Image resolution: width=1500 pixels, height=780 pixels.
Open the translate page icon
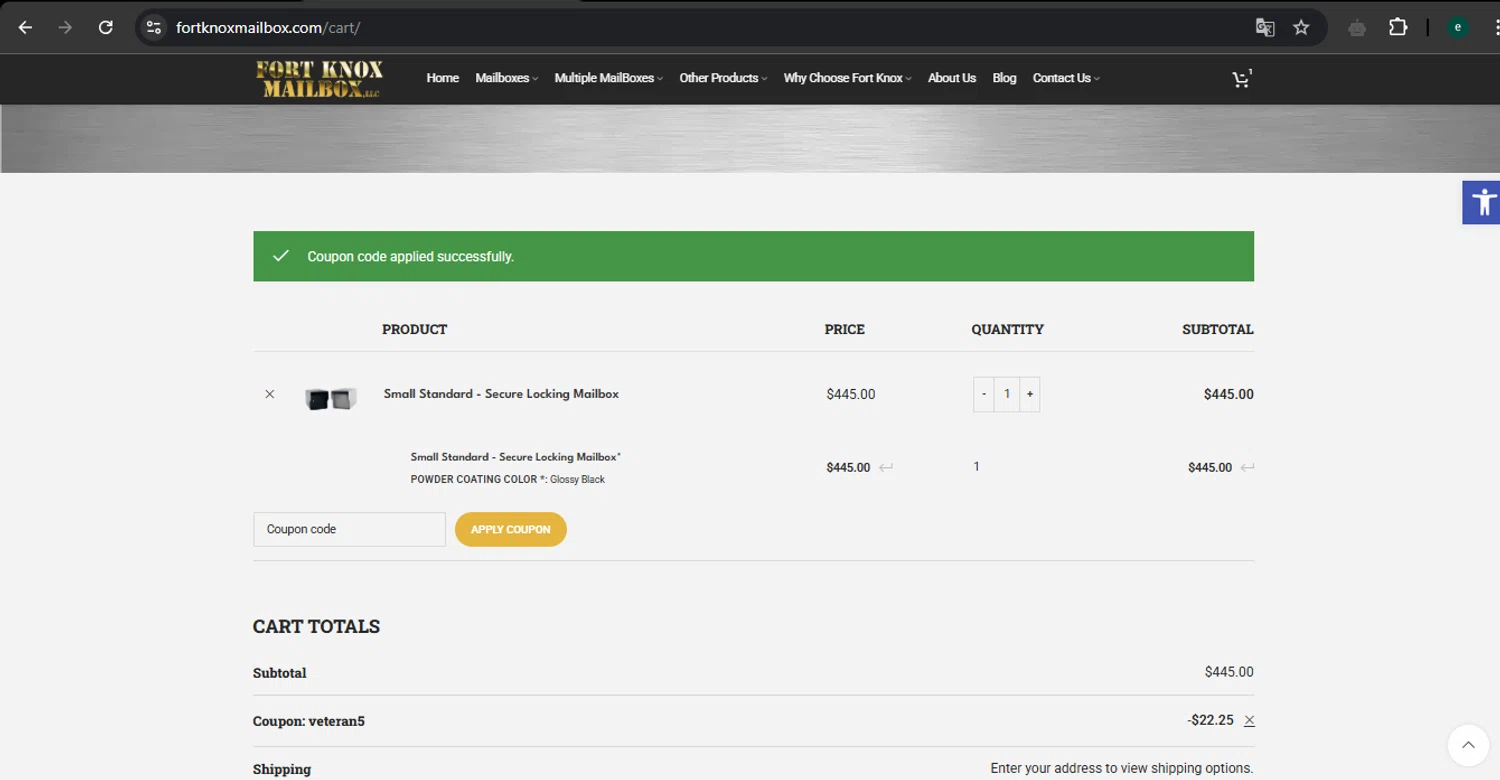[1265, 27]
